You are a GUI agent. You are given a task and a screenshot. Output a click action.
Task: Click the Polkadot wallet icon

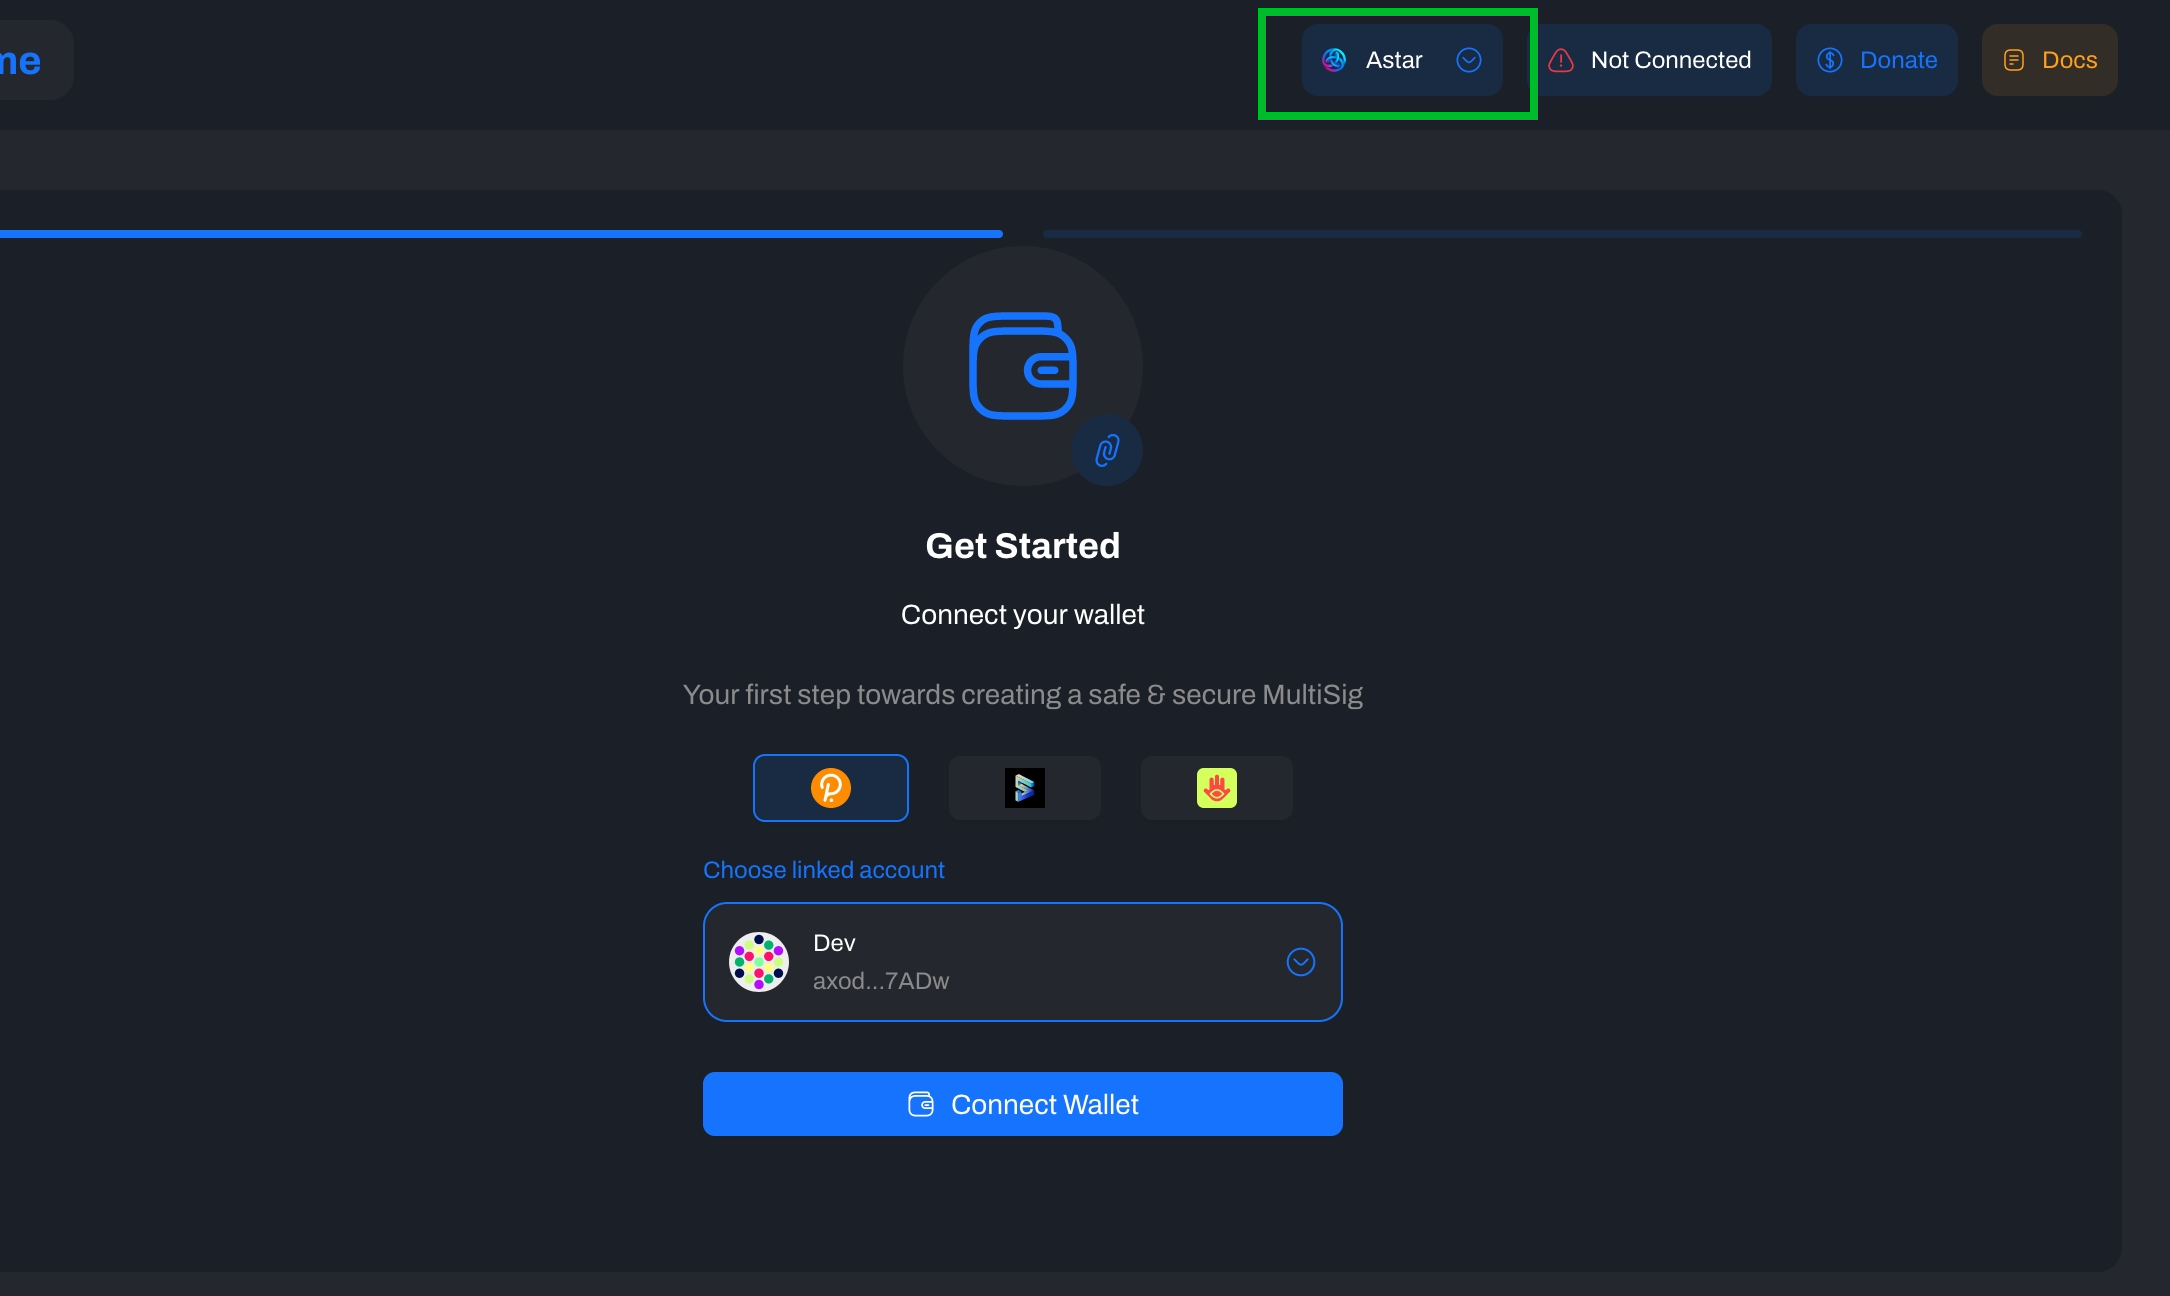click(830, 787)
